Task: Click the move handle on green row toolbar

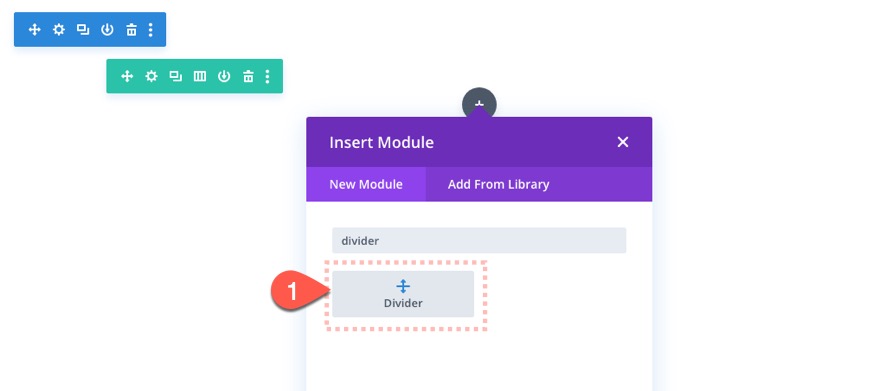Action: 127,76
